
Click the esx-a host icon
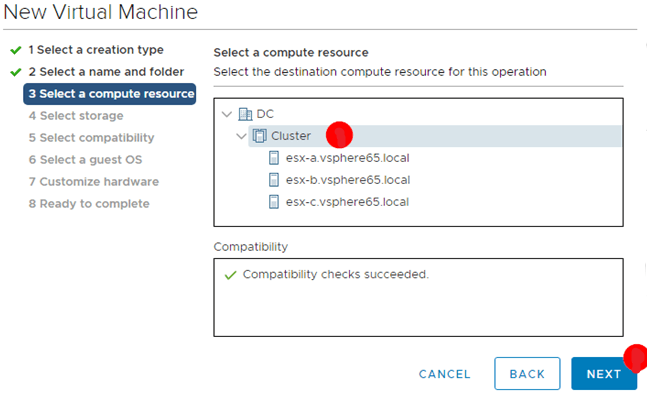click(x=274, y=158)
